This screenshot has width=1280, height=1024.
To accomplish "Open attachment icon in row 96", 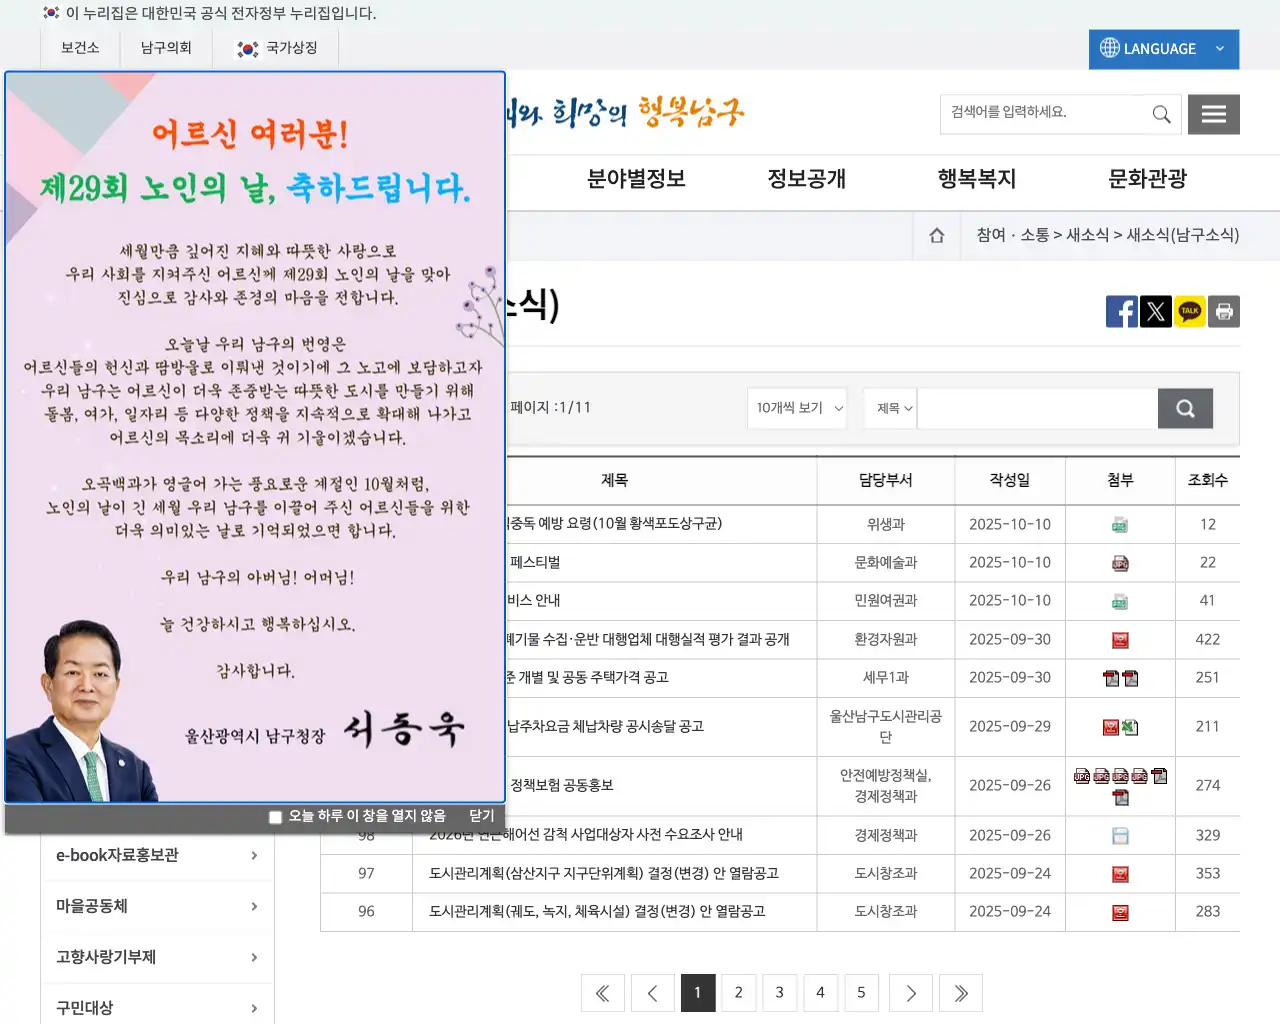I will tap(1120, 913).
